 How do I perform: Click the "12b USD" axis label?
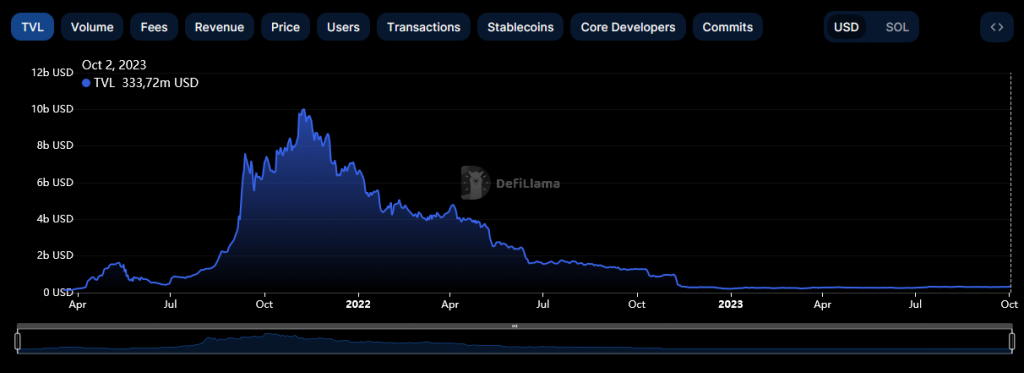(x=52, y=72)
